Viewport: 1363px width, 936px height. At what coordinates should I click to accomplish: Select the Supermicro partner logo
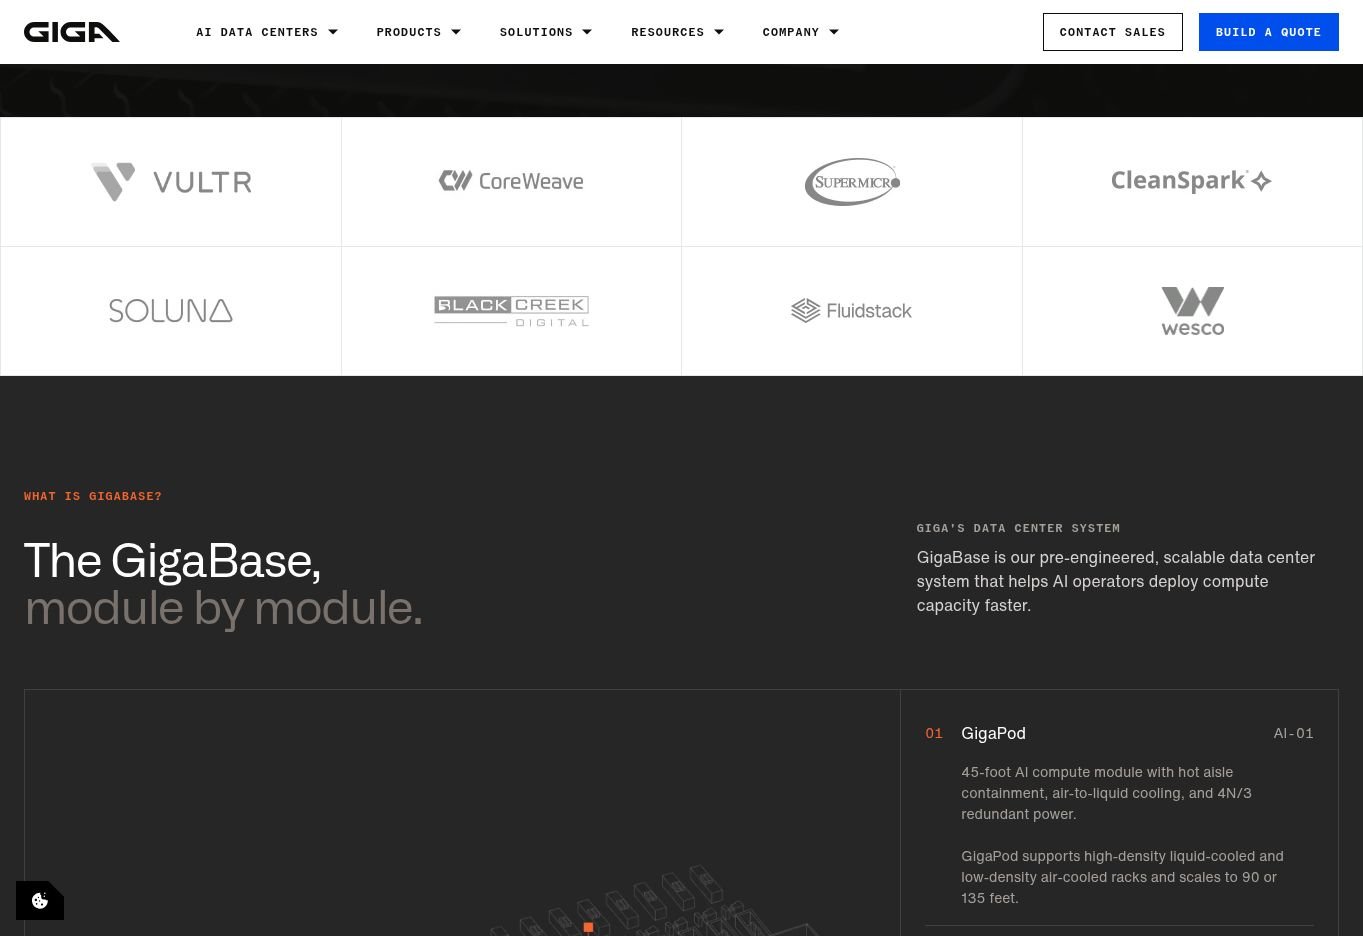coord(852,182)
